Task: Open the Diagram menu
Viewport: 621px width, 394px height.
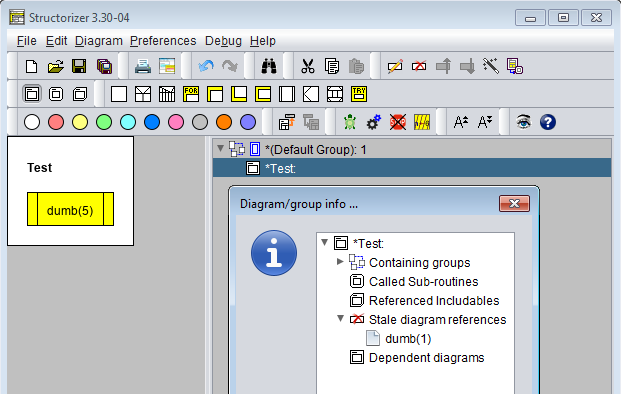Action: click(99, 41)
